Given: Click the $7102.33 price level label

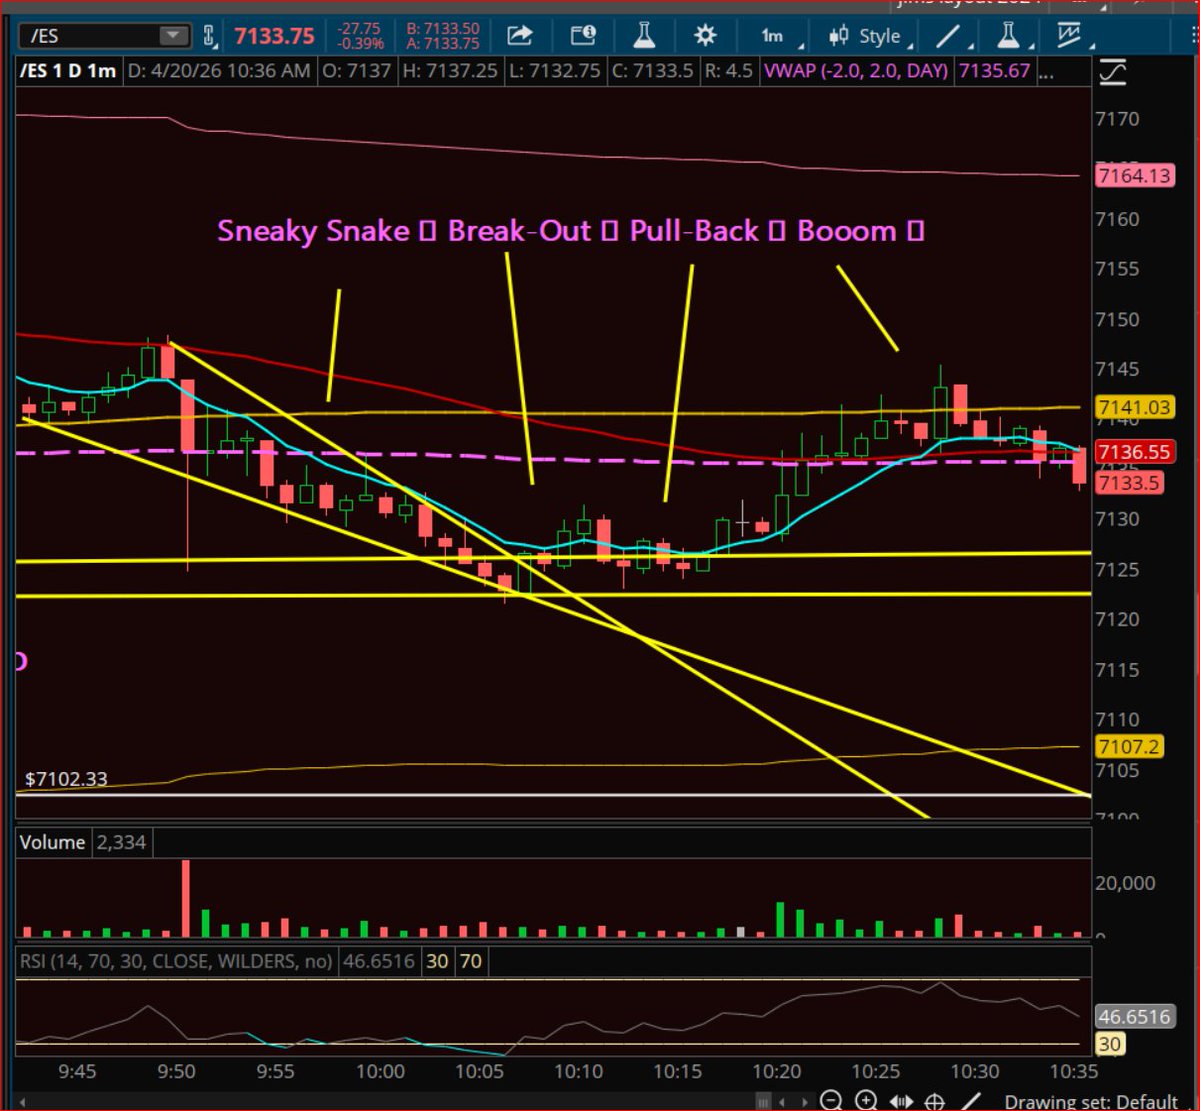Looking at the screenshot, I should [66, 779].
